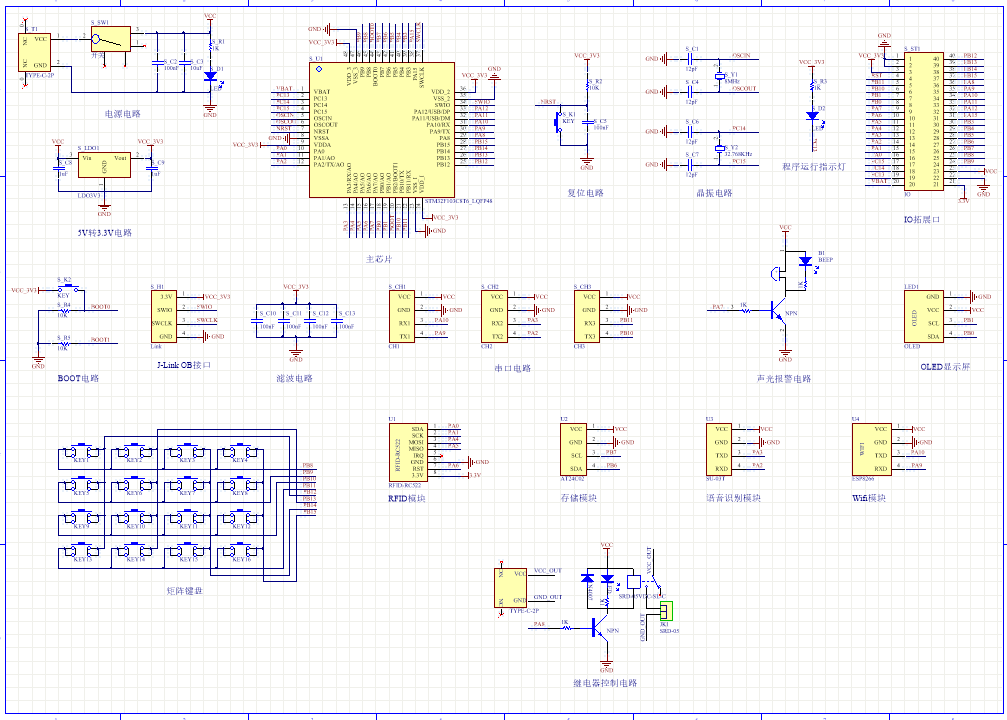The width and height of the screenshot is (1007, 720).
Task: Click the '声光报警电路' section label
Action: pyautogui.click(x=784, y=379)
